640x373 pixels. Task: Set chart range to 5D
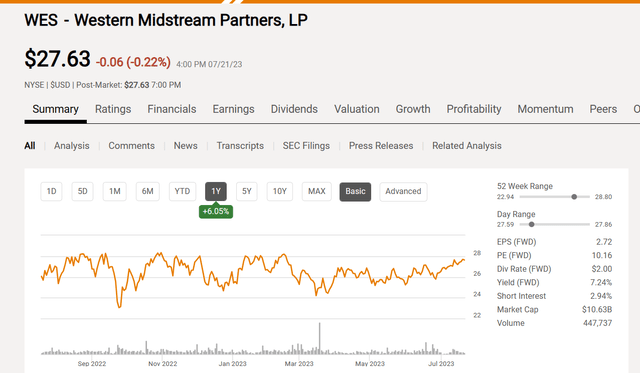point(82,191)
